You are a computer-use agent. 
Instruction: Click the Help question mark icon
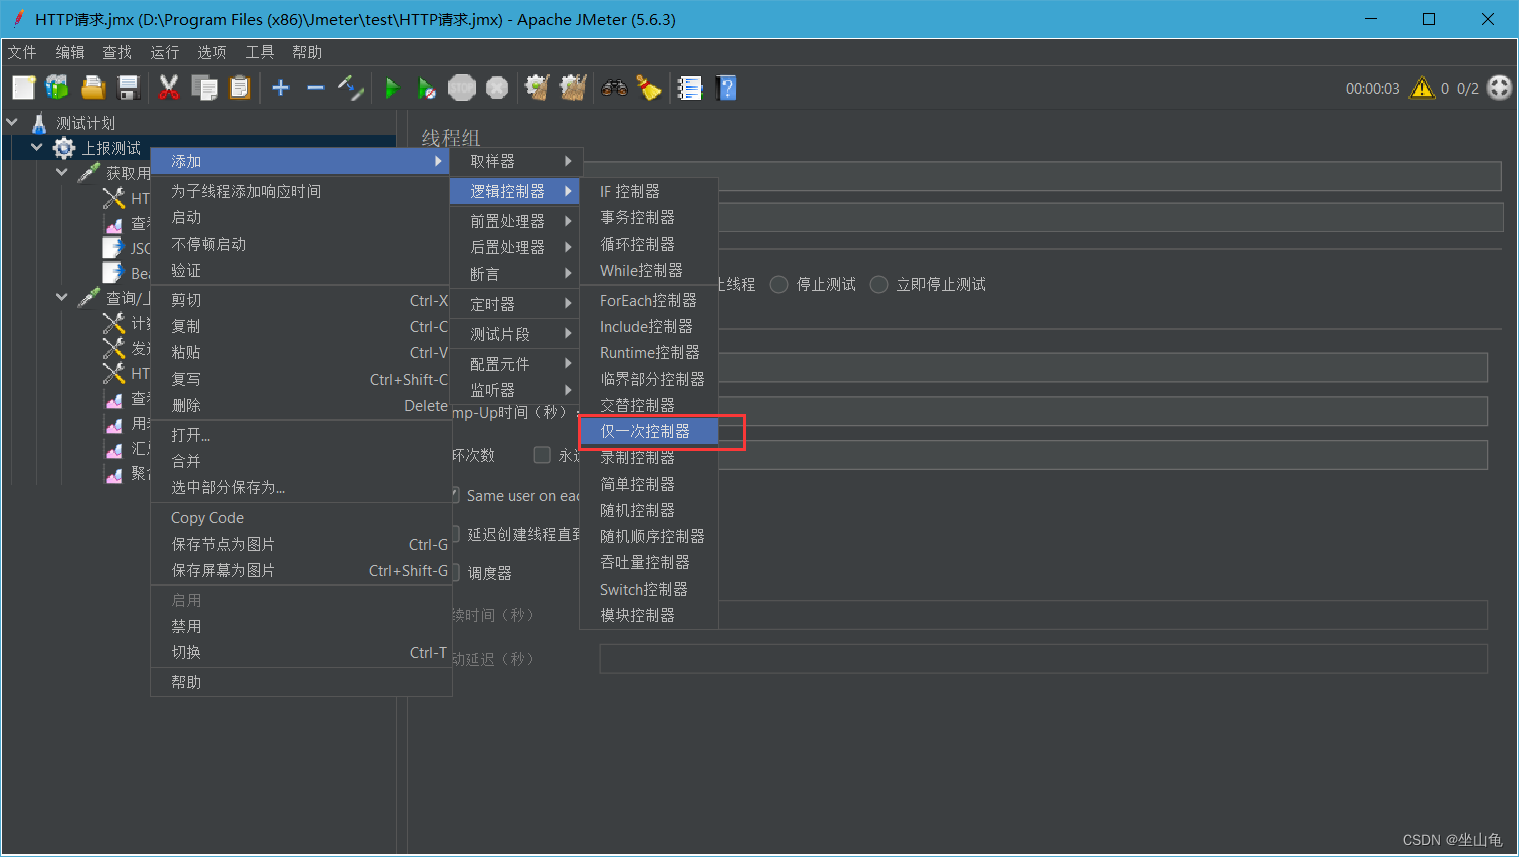pos(727,88)
